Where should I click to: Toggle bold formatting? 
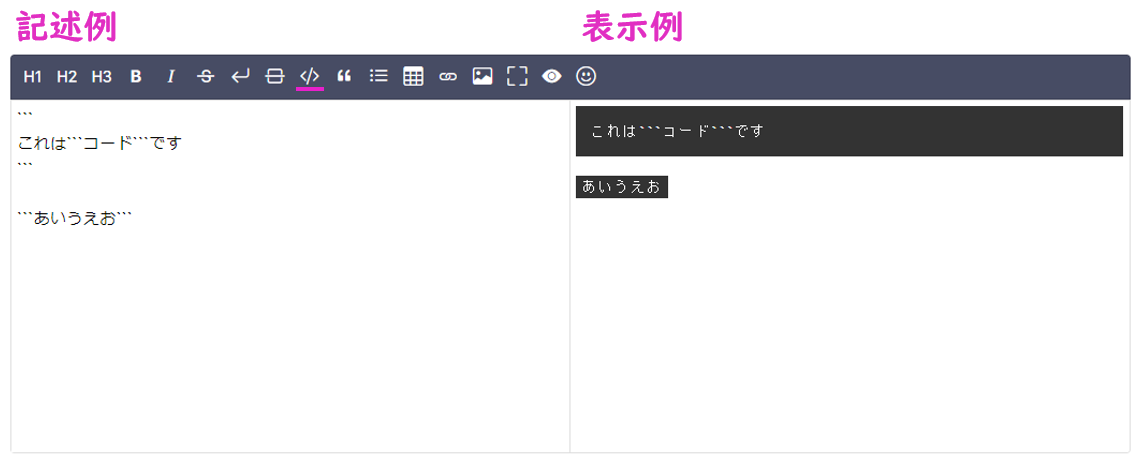coord(136,76)
